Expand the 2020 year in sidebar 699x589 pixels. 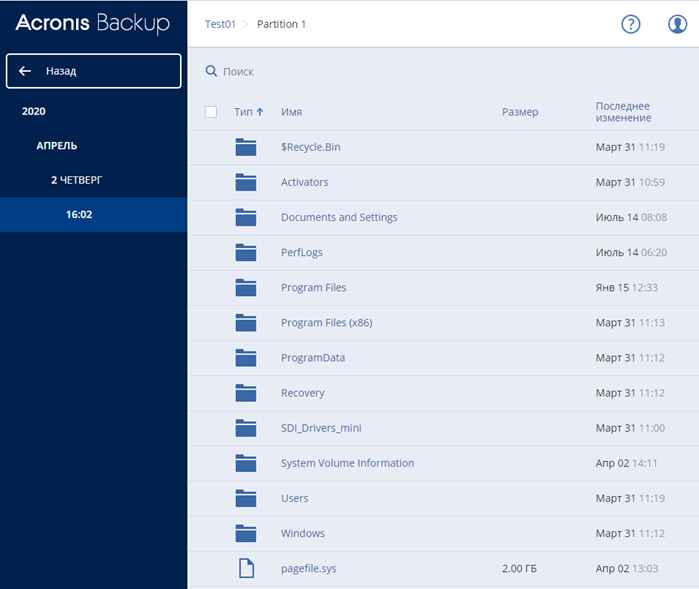[x=34, y=111]
